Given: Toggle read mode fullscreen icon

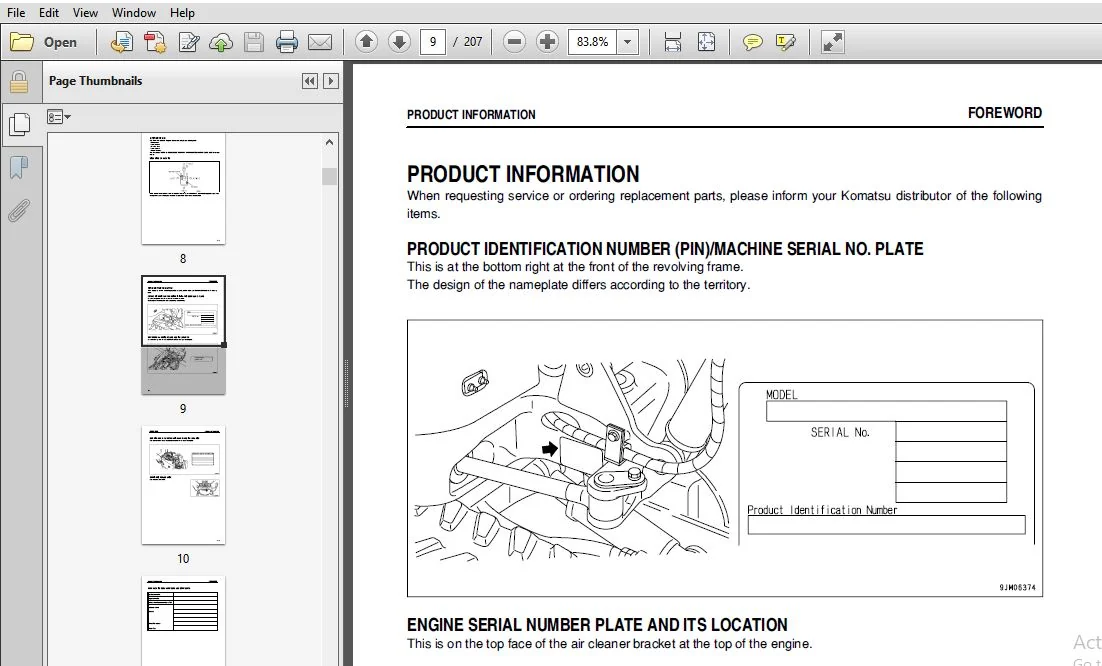Looking at the screenshot, I should click(833, 42).
